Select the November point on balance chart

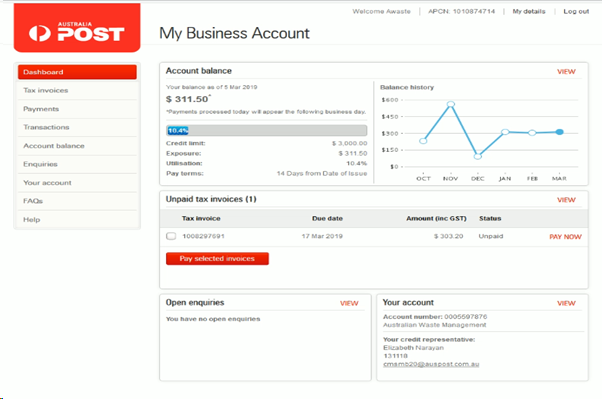451,104
